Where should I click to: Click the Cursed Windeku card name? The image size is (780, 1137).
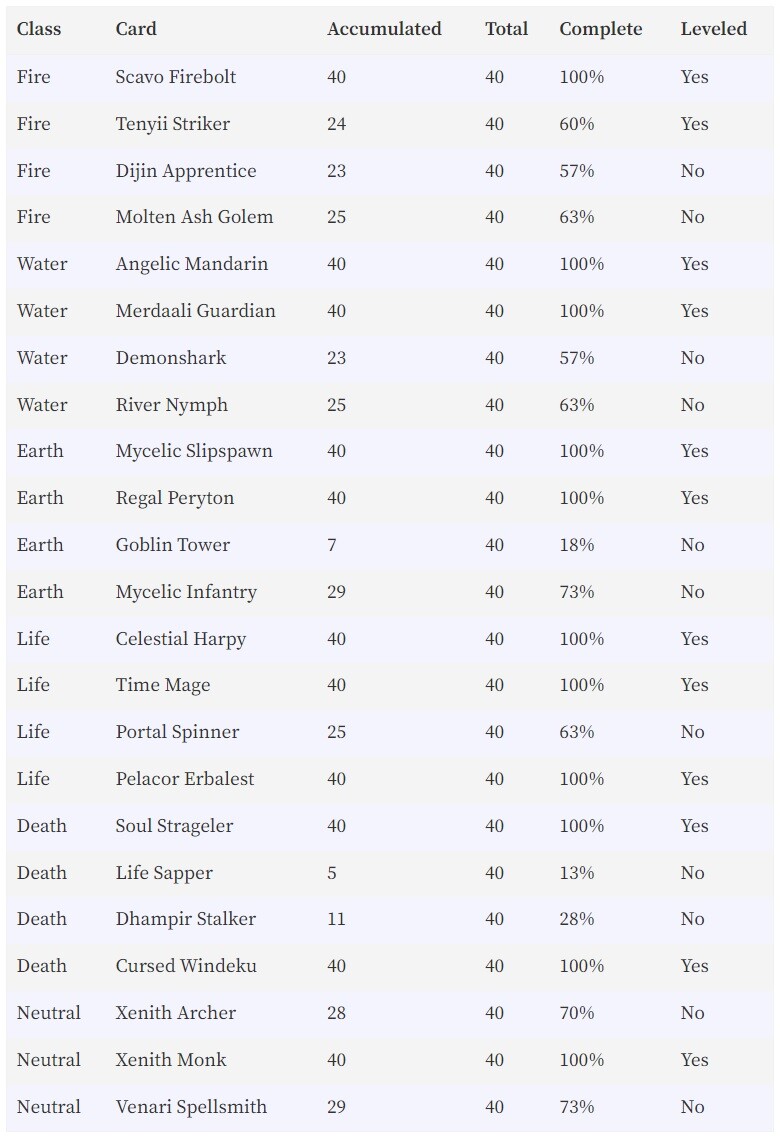point(186,966)
